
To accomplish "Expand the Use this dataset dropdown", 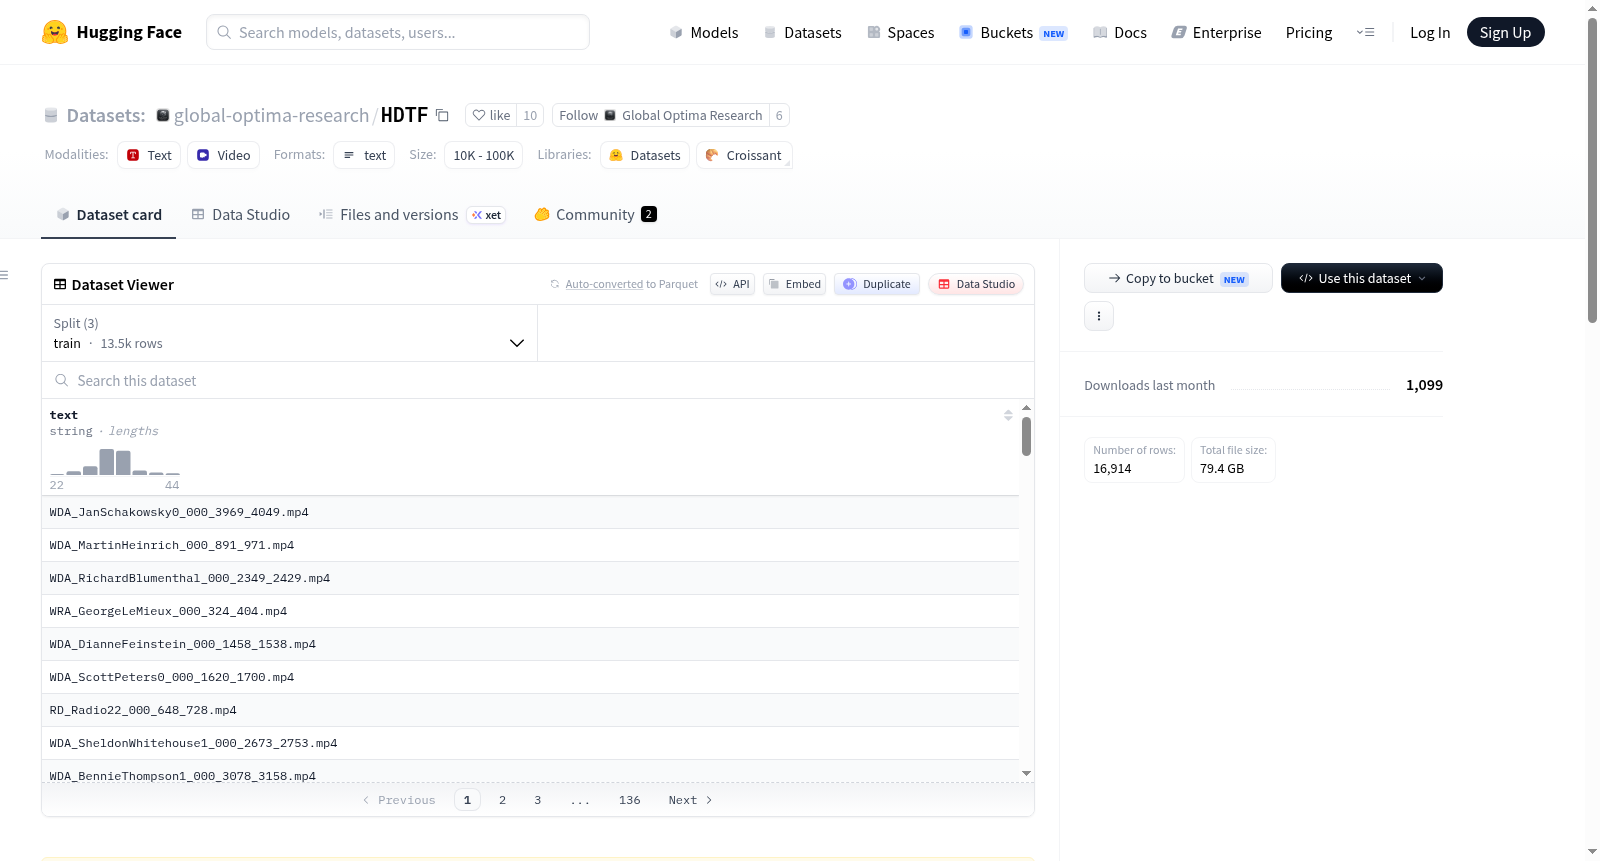I will pos(1362,278).
